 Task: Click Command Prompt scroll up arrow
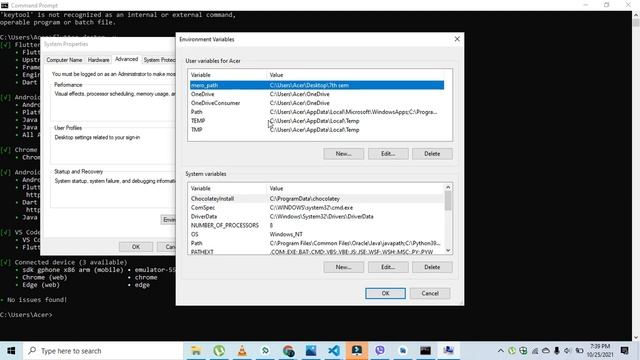pyautogui.click(x=636, y=15)
